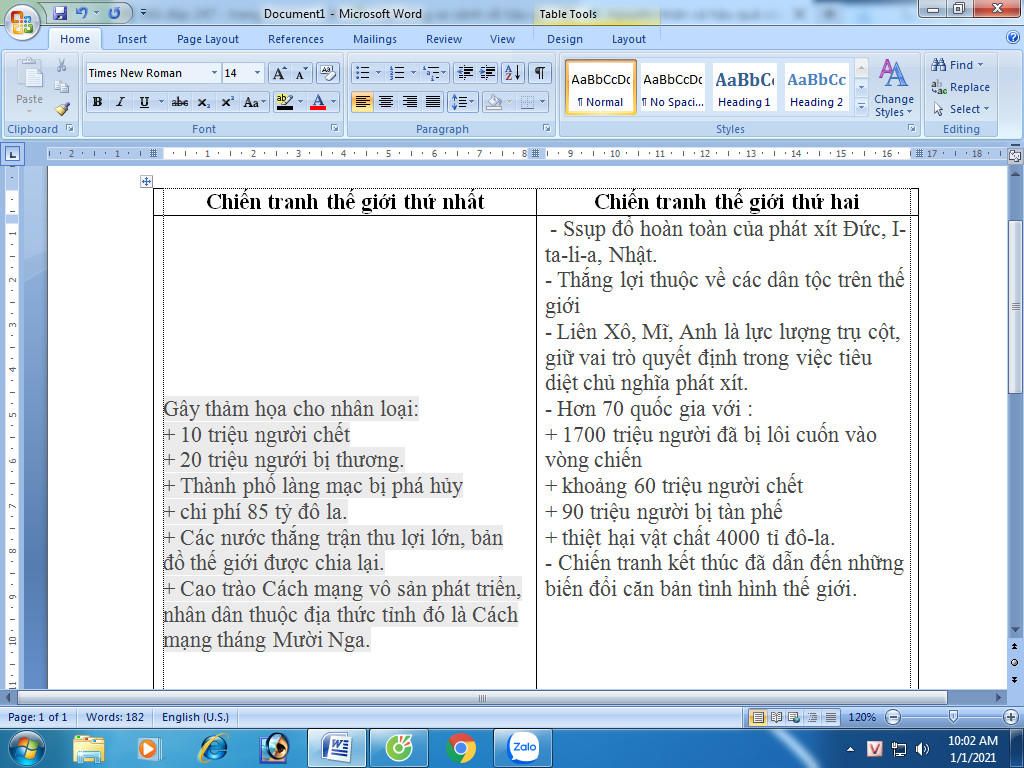The height and width of the screenshot is (768, 1024).
Task: Justify paragraph text
Action: (433, 102)
